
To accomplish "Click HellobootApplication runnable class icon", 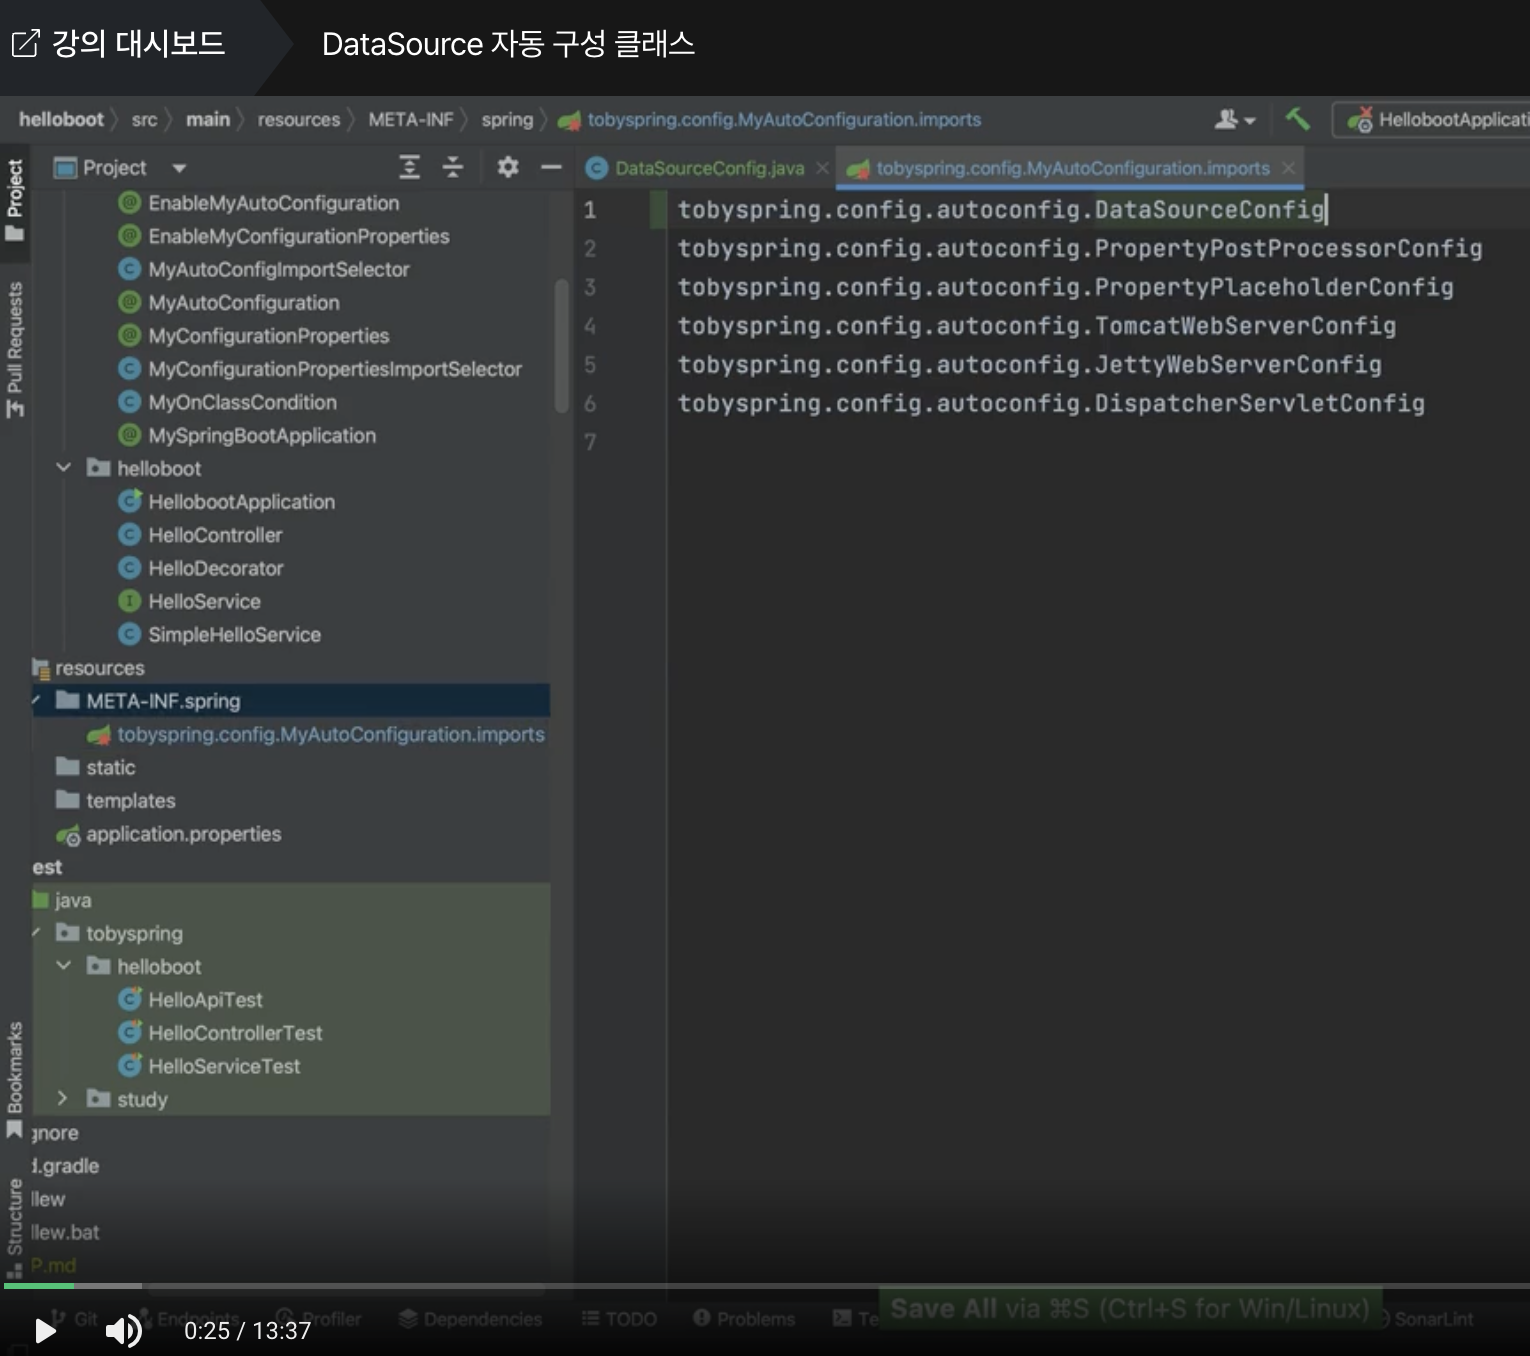I will pyautogui.click(x=129, y=501).
